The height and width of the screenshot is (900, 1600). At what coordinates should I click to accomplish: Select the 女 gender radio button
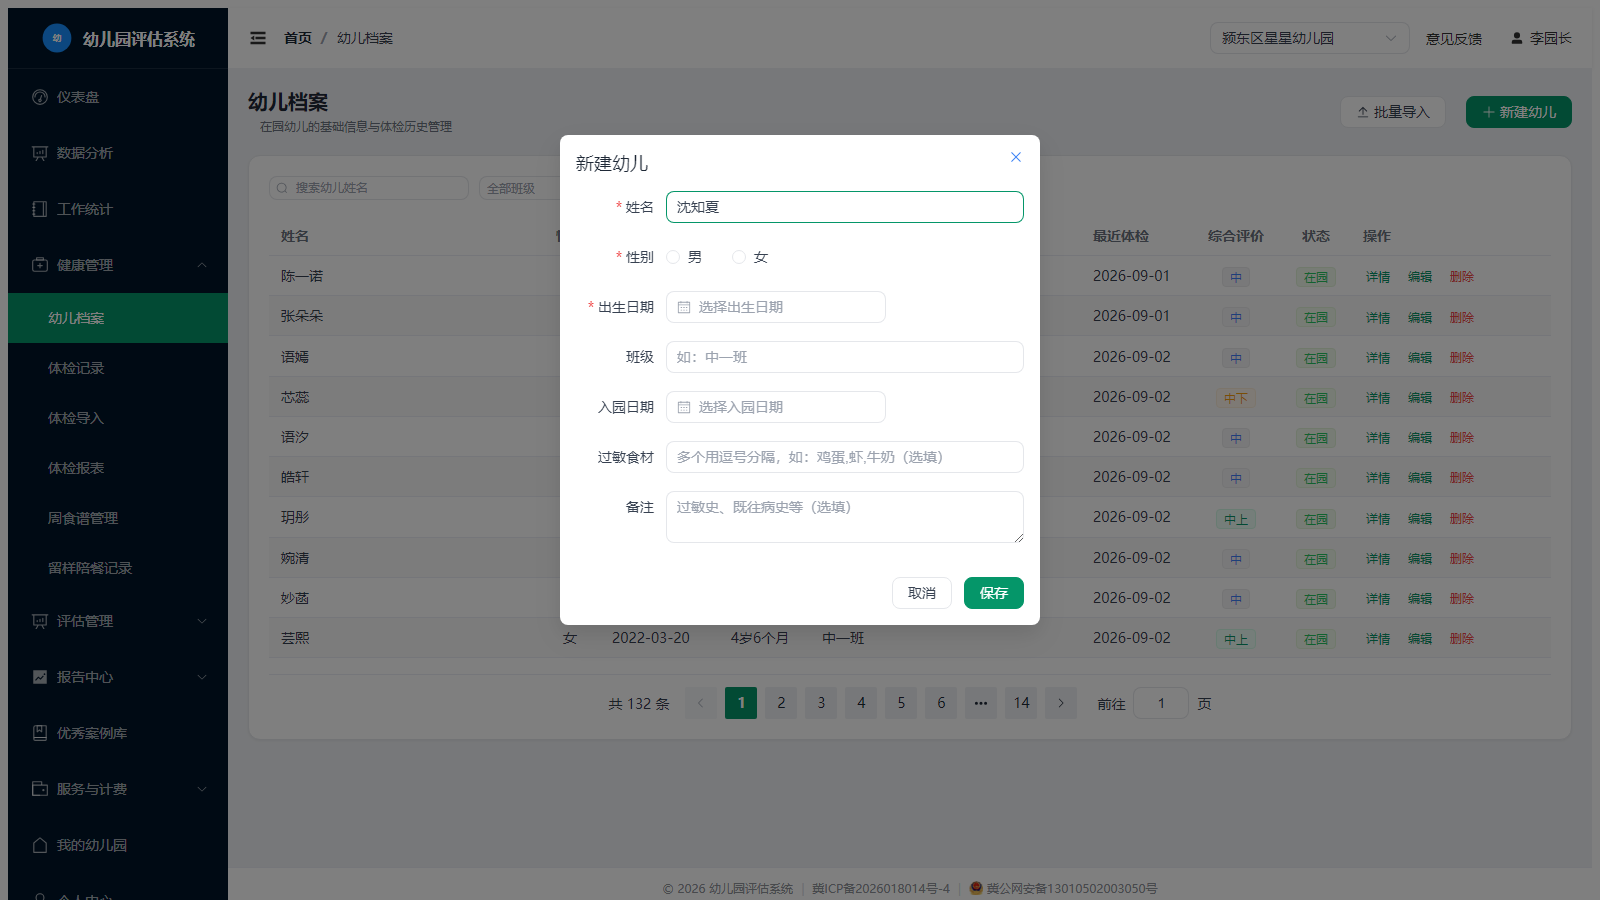tap(739, 257)
